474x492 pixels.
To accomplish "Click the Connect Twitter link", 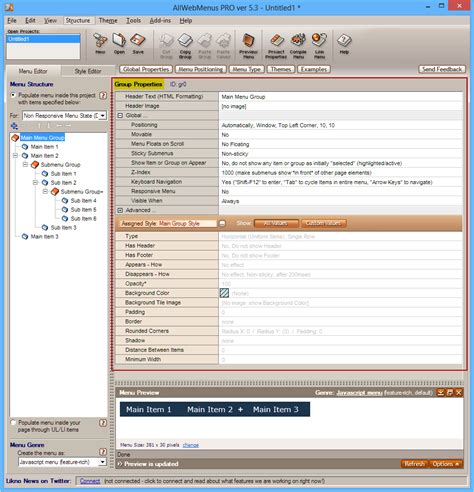I will click(x=90, y=481).
